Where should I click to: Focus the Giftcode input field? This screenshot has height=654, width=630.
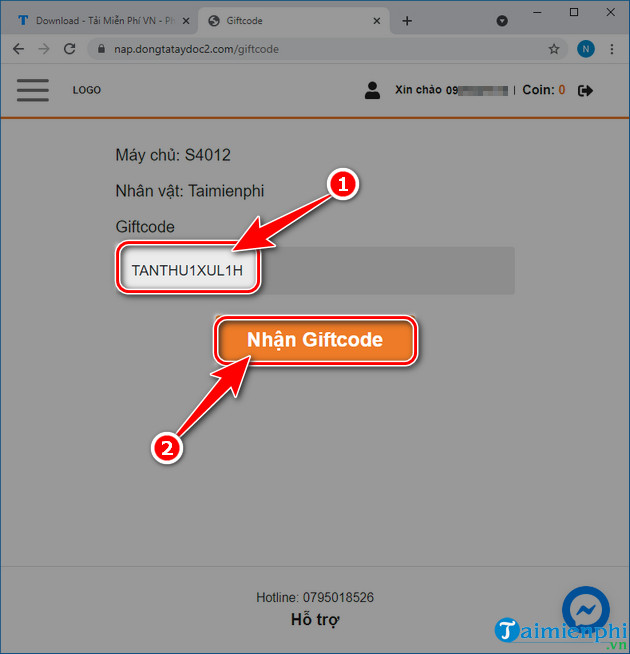pyautogui.click(x=315, y=271)
